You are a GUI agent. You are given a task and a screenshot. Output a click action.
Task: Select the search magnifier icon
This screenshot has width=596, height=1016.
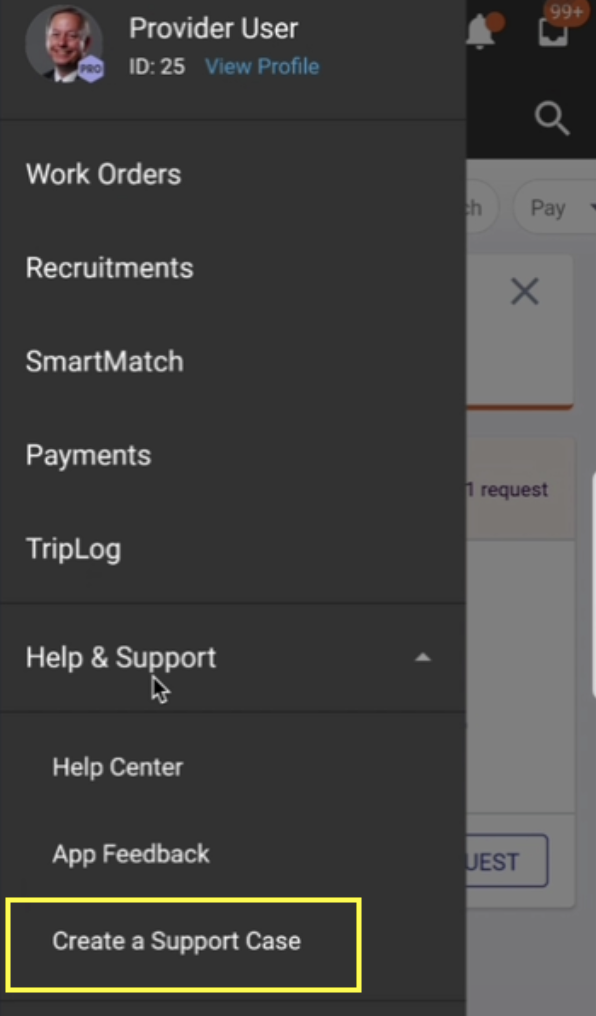tap(551, 118)
